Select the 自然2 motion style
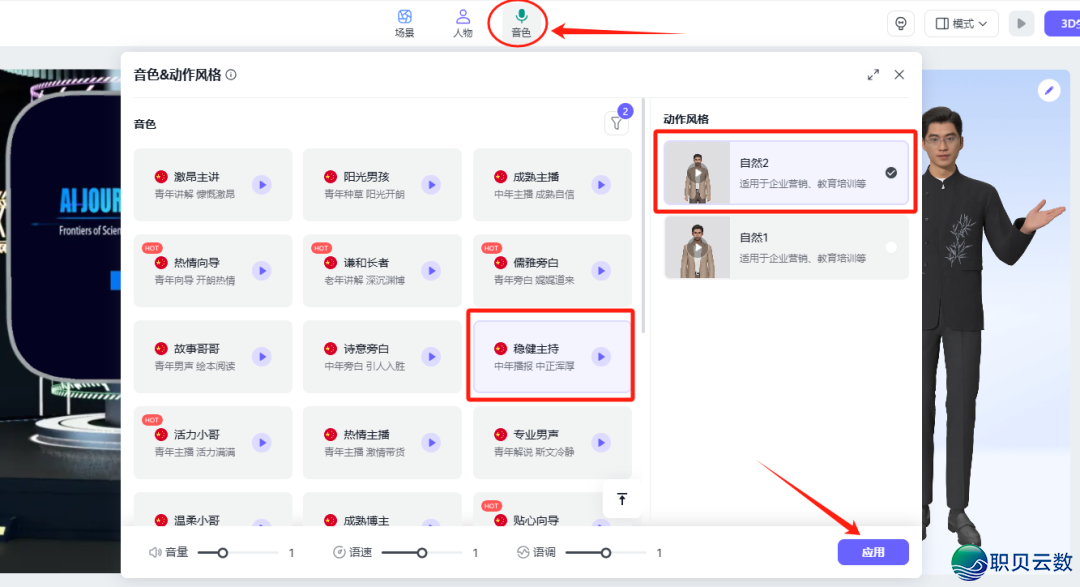The width and height of the screenshot is (1080, 587). 784,171
